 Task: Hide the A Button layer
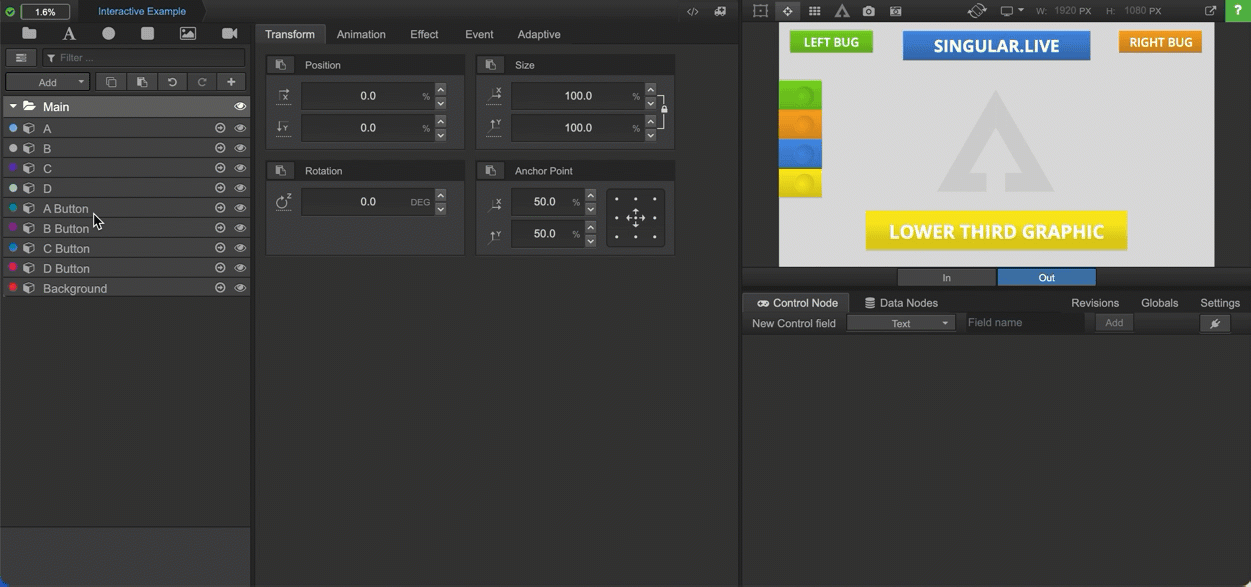pyautogui.click(x=240, y=208)
